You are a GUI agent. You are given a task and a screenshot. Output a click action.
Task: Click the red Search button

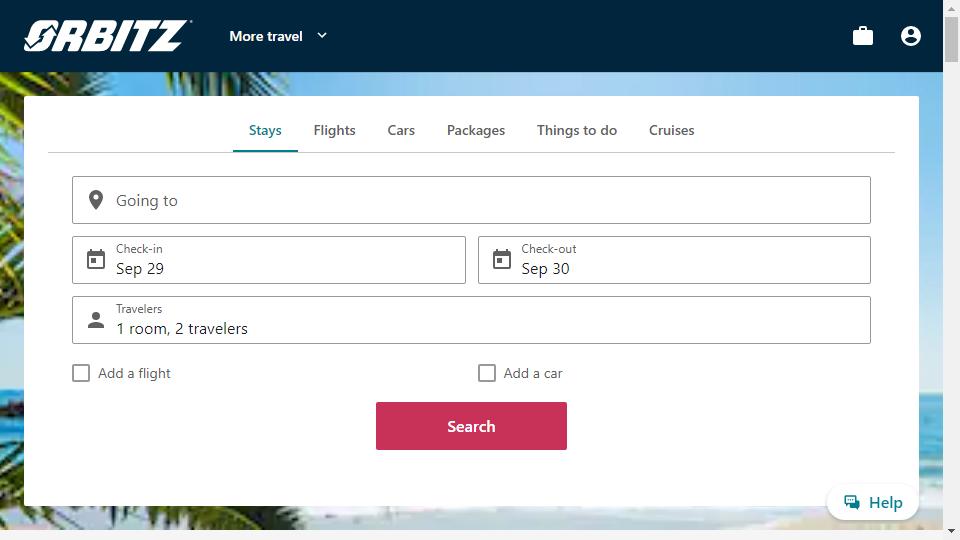(471, 426)
